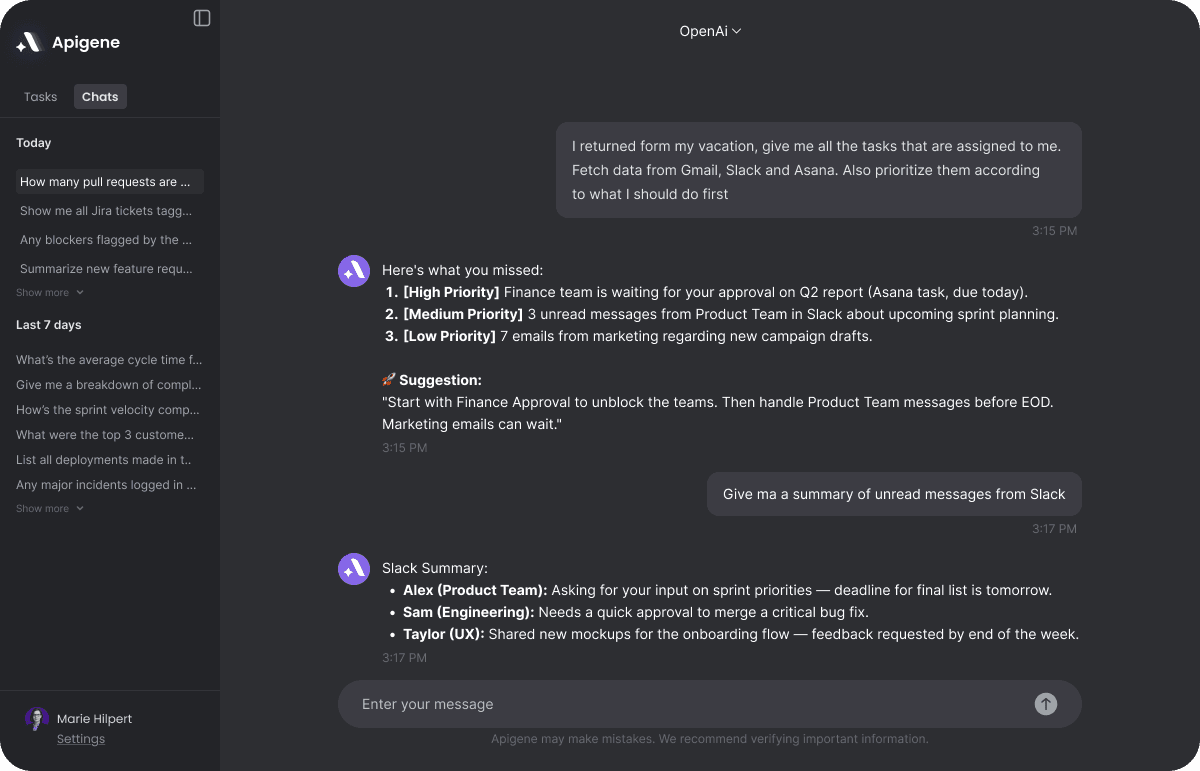Open "Any major incidents logged" chat

(x=106, y=485)
